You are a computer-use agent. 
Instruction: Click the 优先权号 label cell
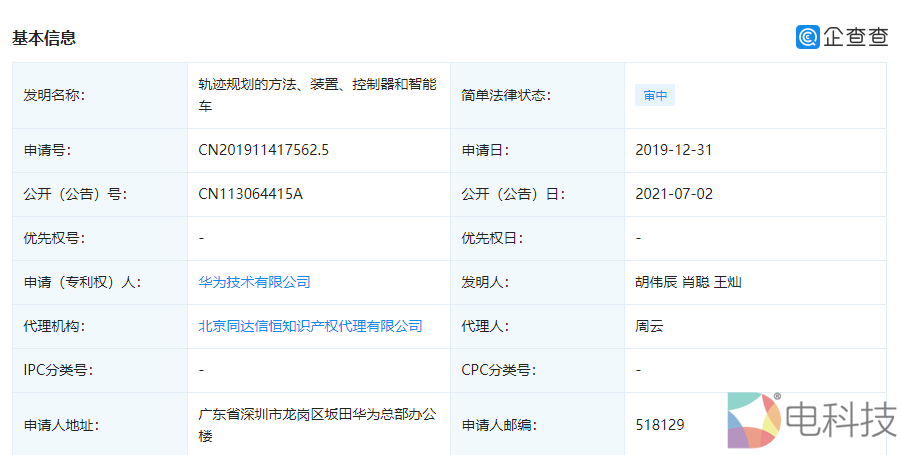100,238
